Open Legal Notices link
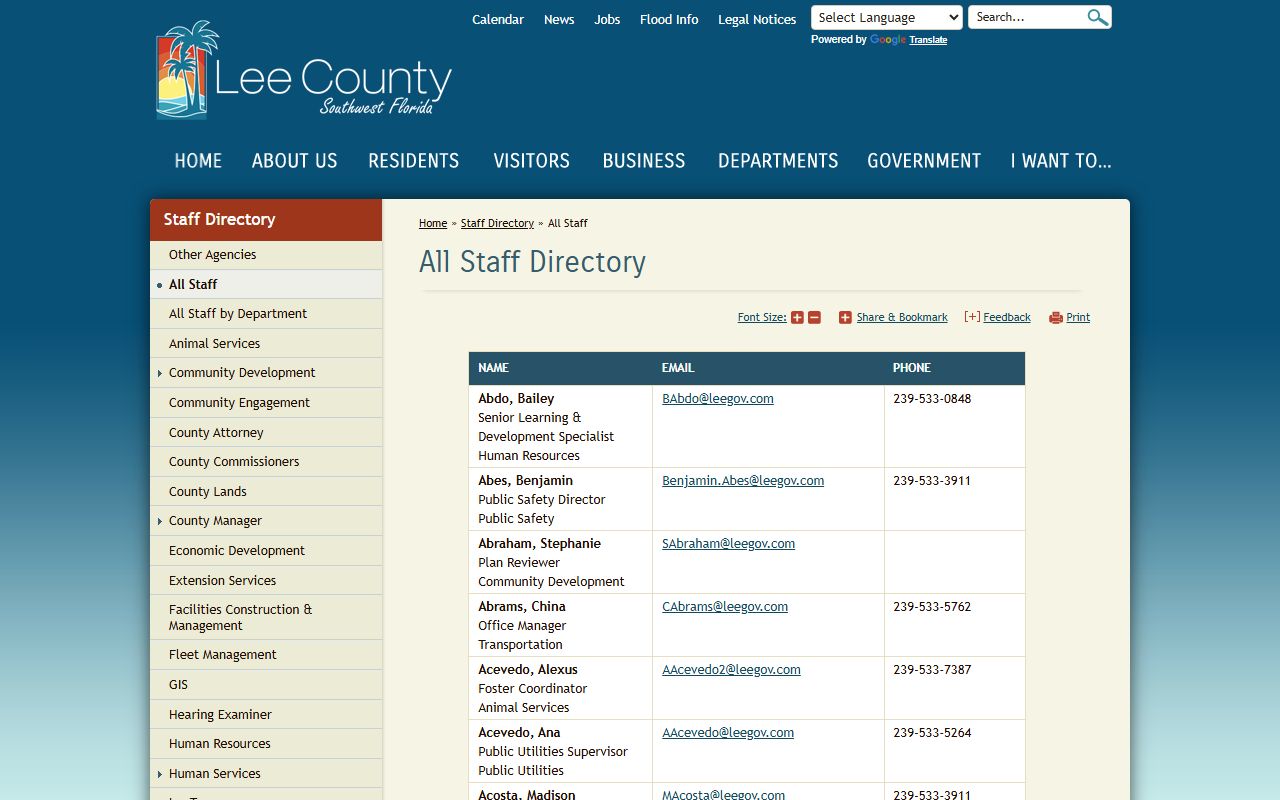The height and width of the screenshot is (800, 1280). coord(757,19)
